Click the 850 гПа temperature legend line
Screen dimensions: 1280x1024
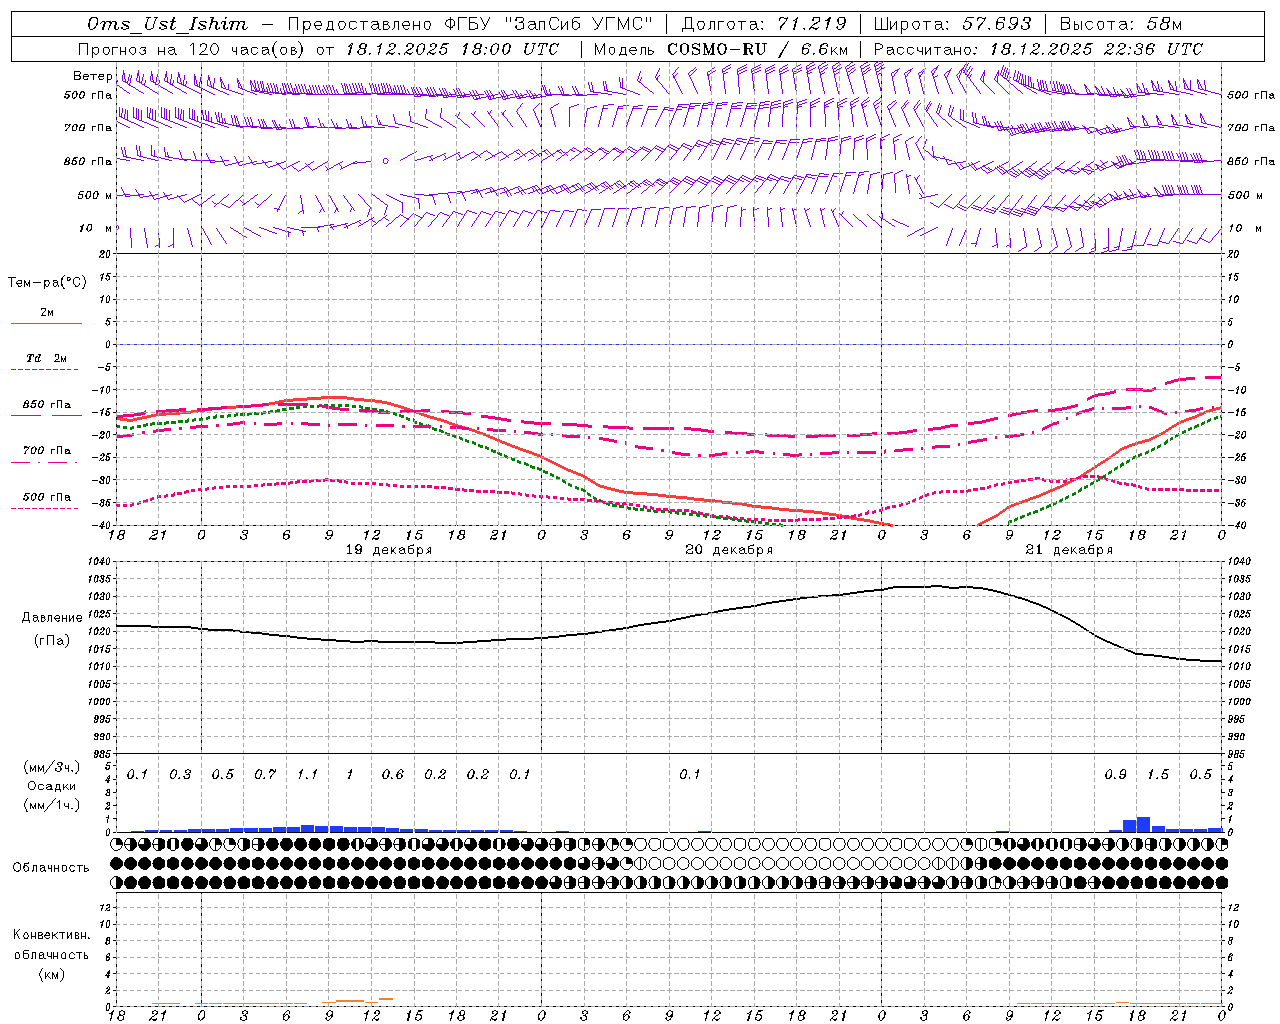46,415
